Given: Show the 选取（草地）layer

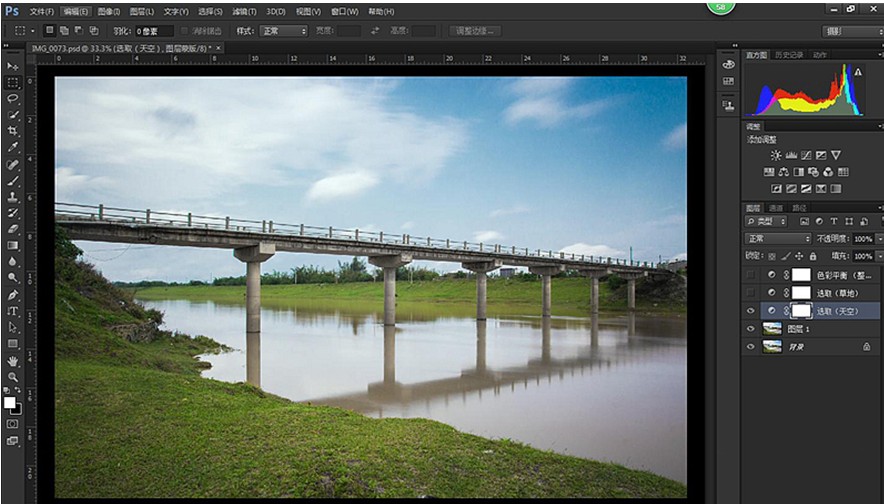Looking at the screenshot, I should tap(750, 293).
